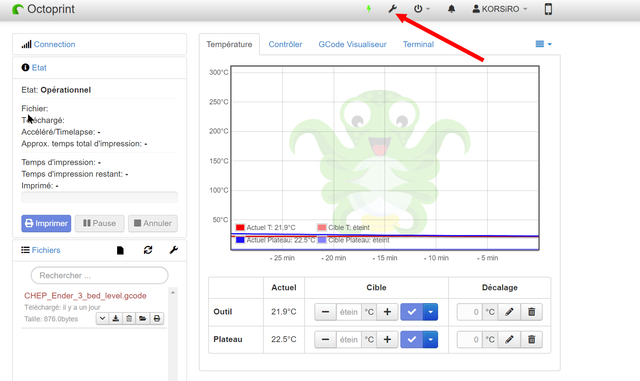Download the CHEP gcode file
This screenshot has height=381, width=640.
click(116, 319)
